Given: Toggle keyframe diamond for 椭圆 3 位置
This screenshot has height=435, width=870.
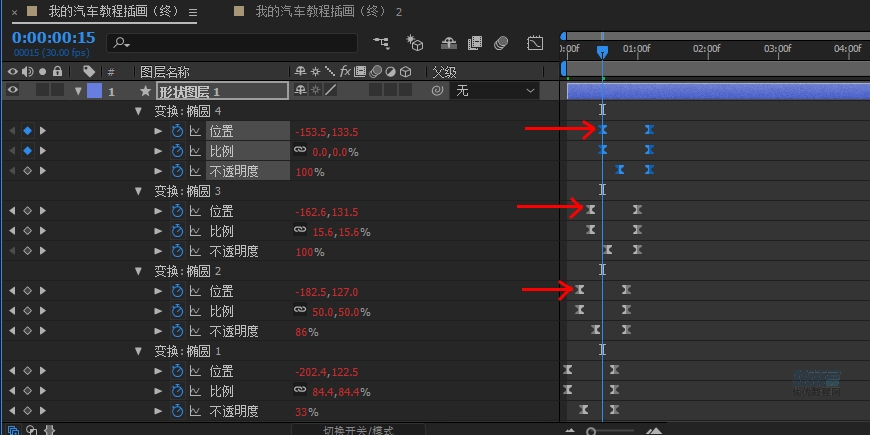Looking at the screenshot, I should pyautogui.click(x=27, y=211).
